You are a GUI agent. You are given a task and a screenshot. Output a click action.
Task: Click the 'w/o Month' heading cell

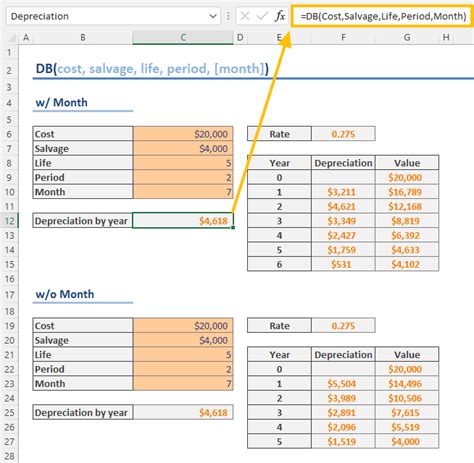(x=83, y=294)
